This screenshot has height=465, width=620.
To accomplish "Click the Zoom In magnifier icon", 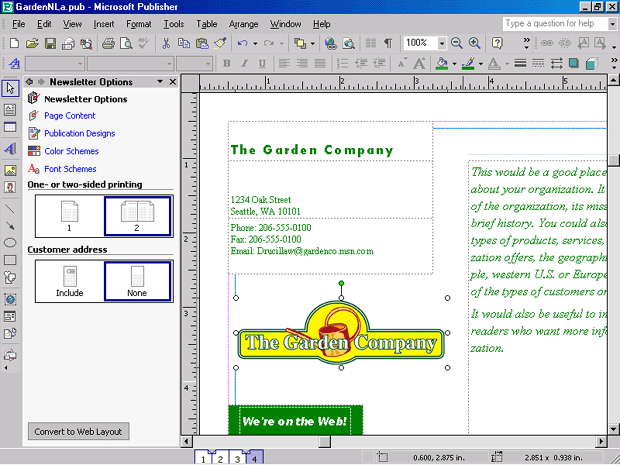I will coord(474,43).
